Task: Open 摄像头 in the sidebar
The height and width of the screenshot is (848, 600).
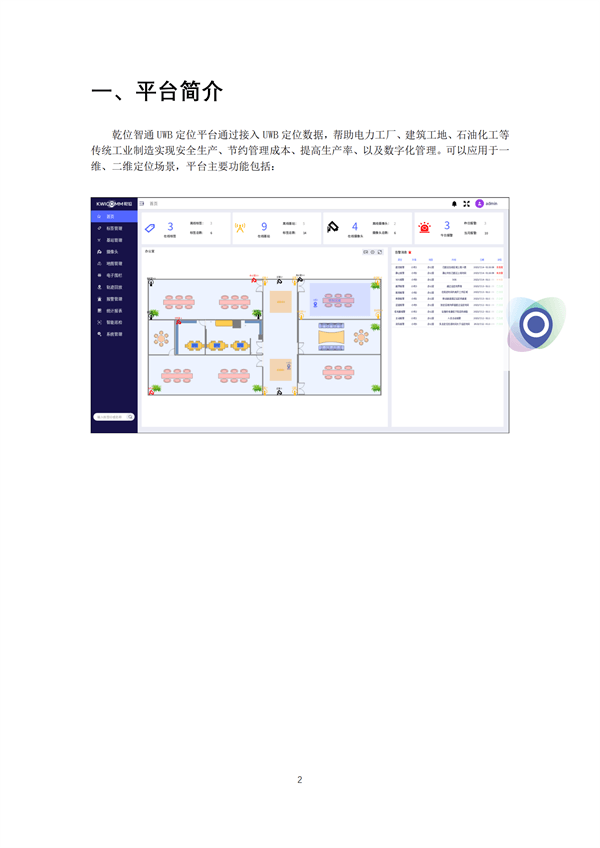Action: tap(114, 252)
